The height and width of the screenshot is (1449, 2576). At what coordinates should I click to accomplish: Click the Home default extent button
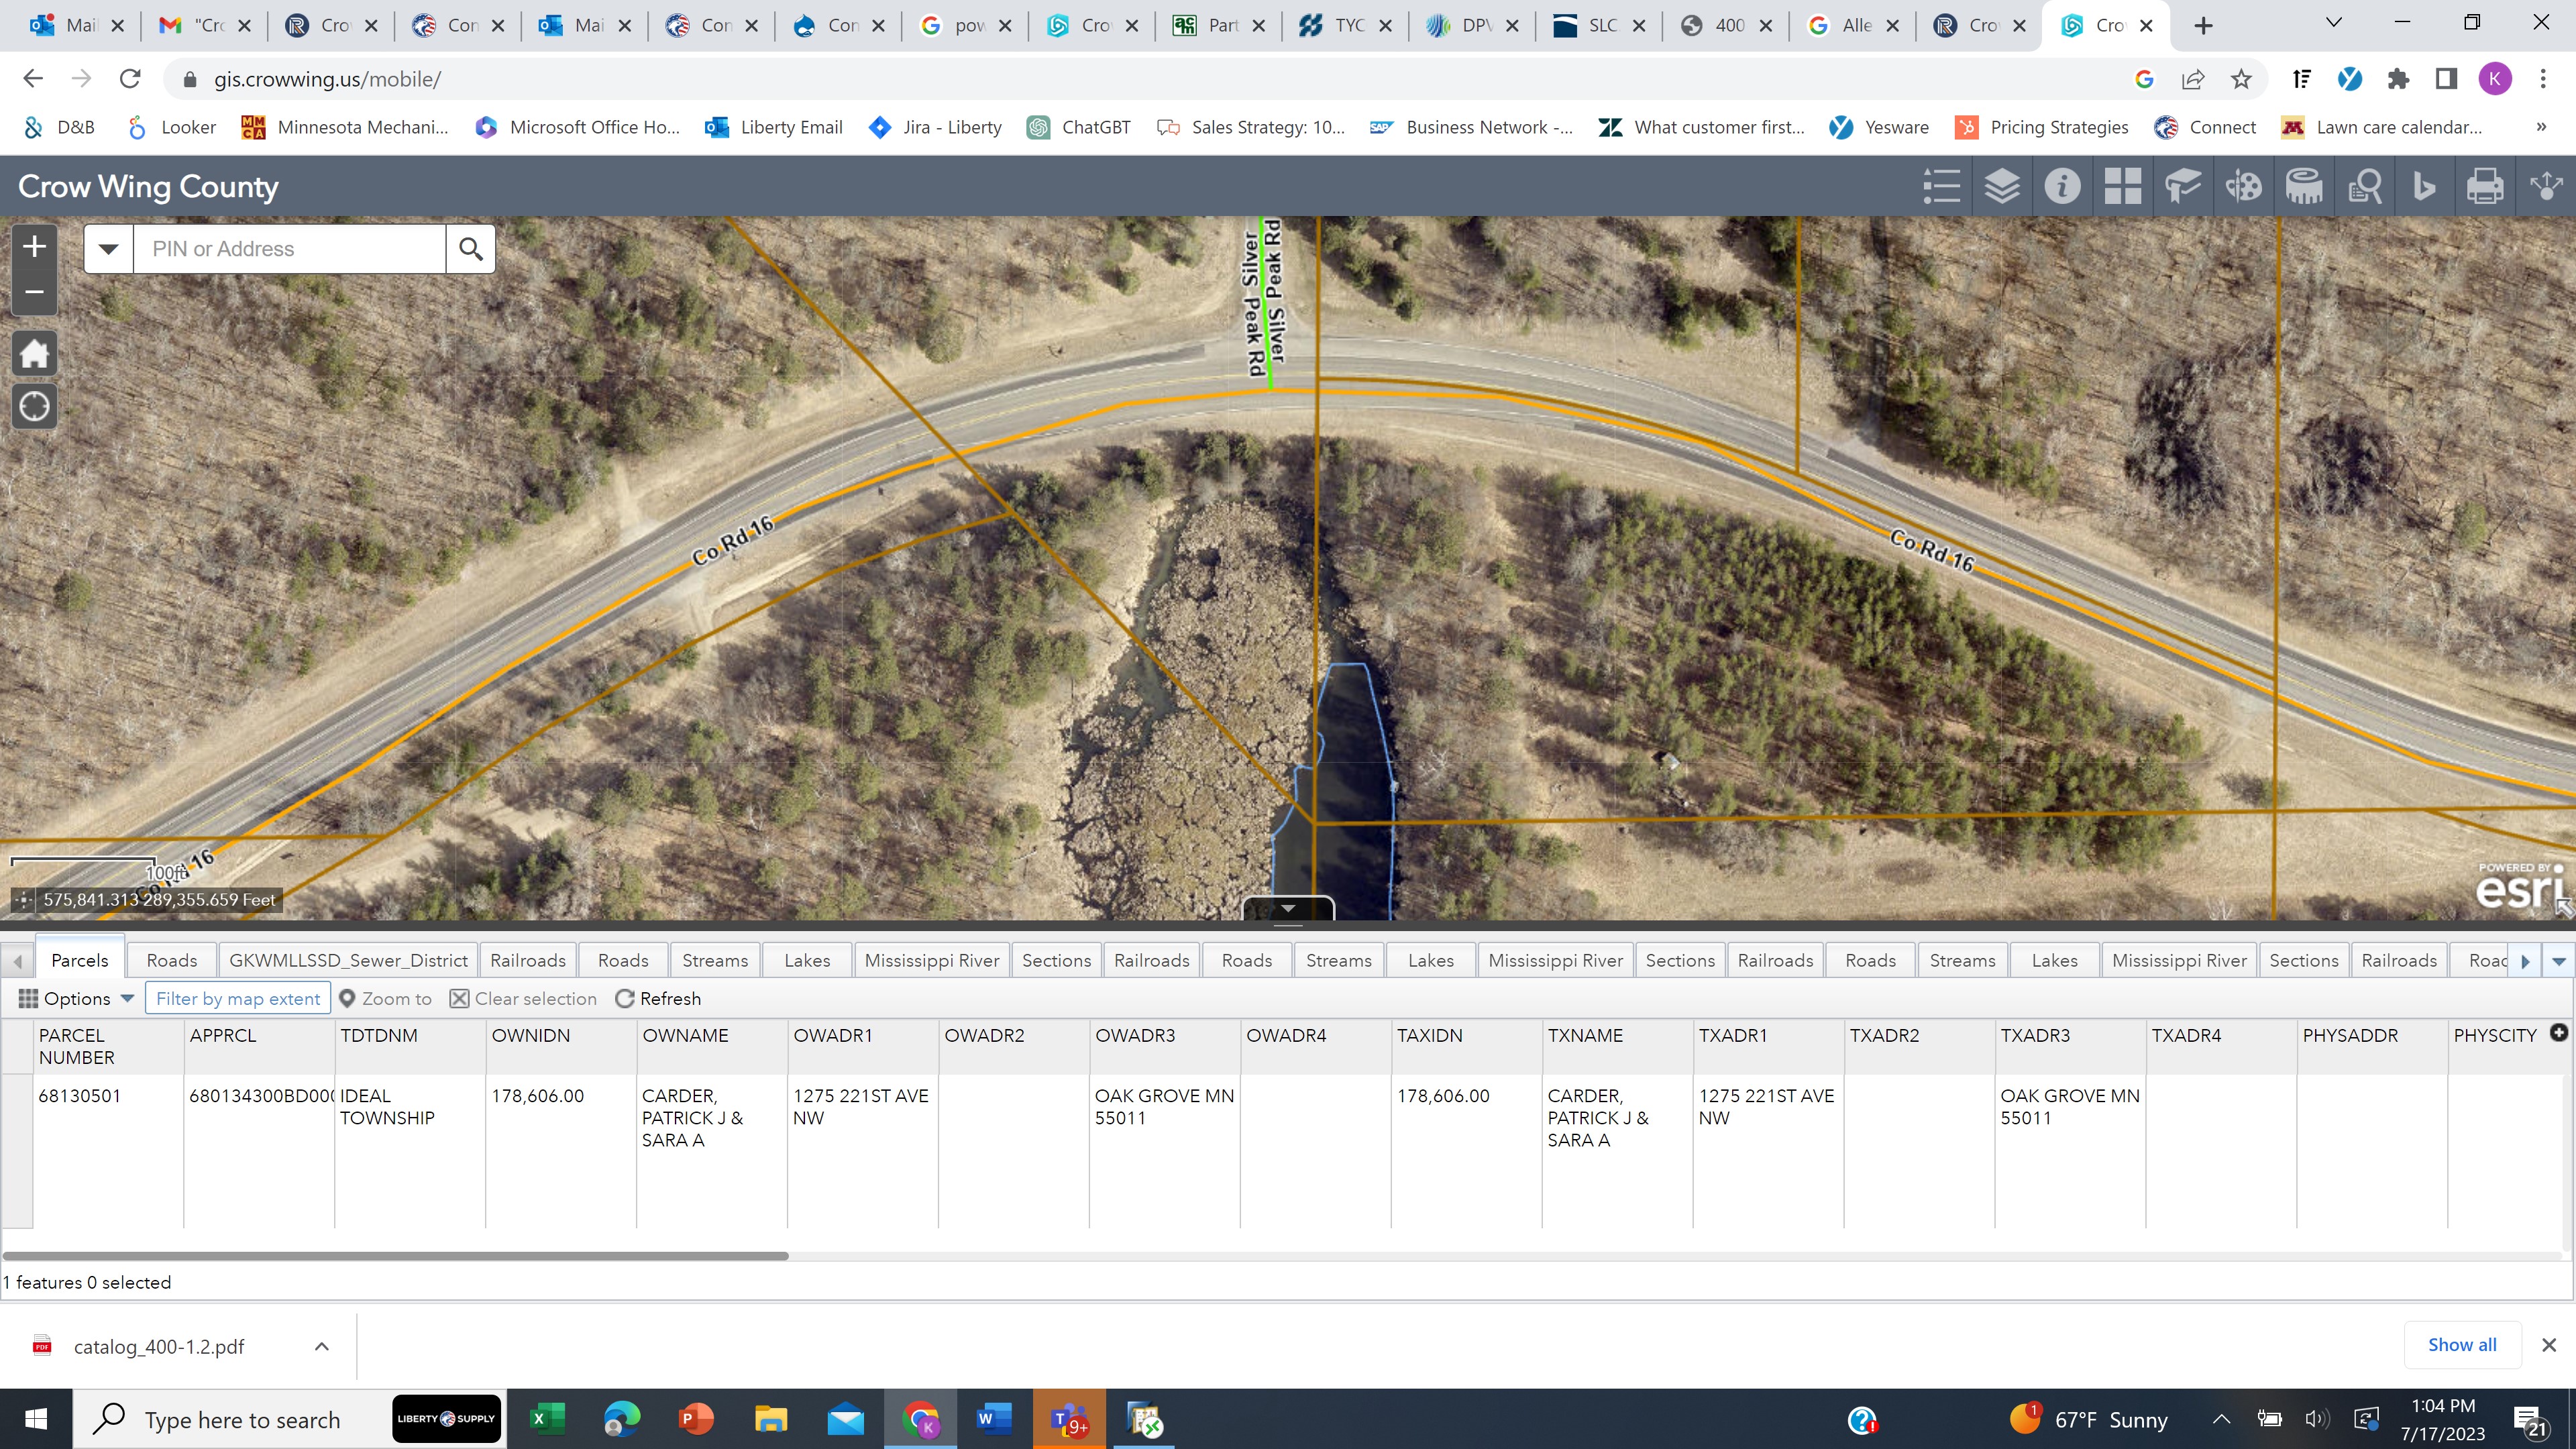tap(34, 353)
